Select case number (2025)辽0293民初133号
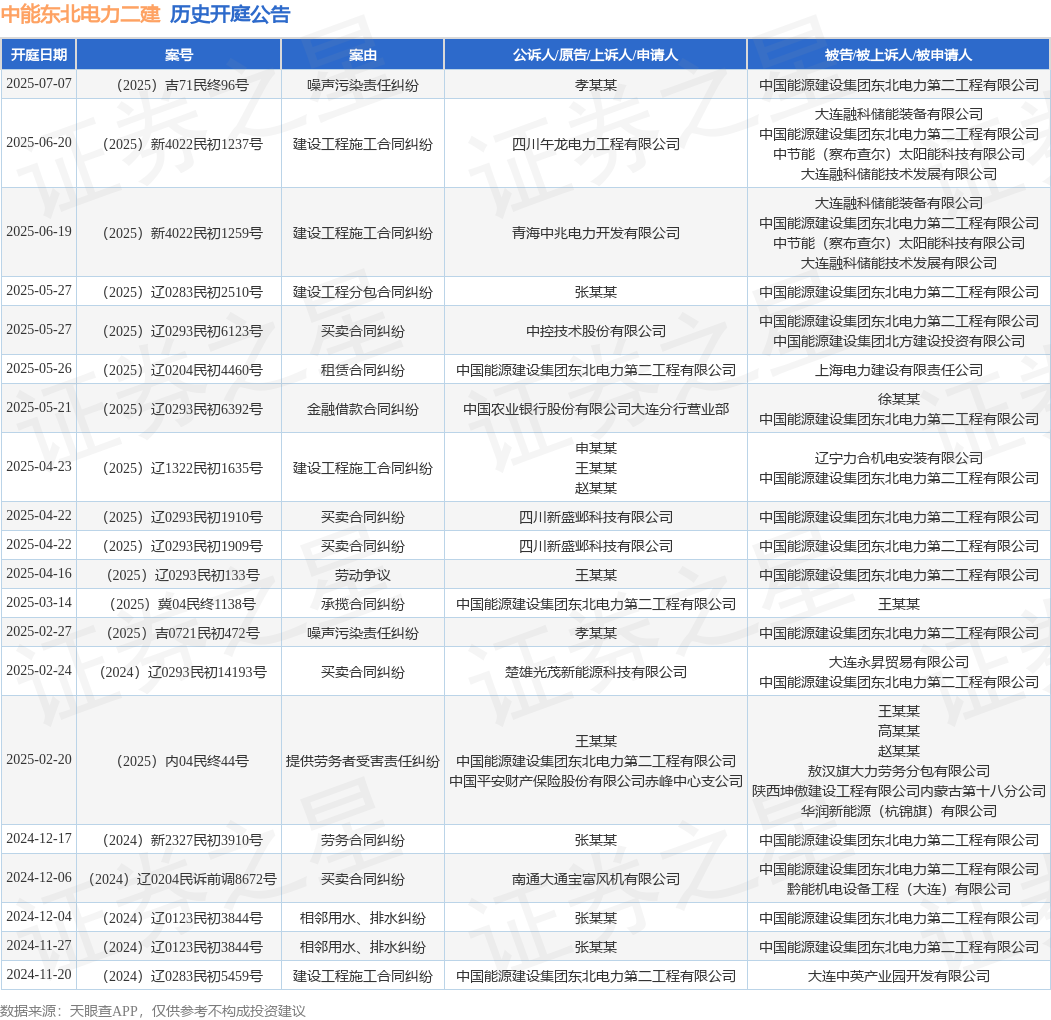1051x1020 pixels. coord(179,575)
